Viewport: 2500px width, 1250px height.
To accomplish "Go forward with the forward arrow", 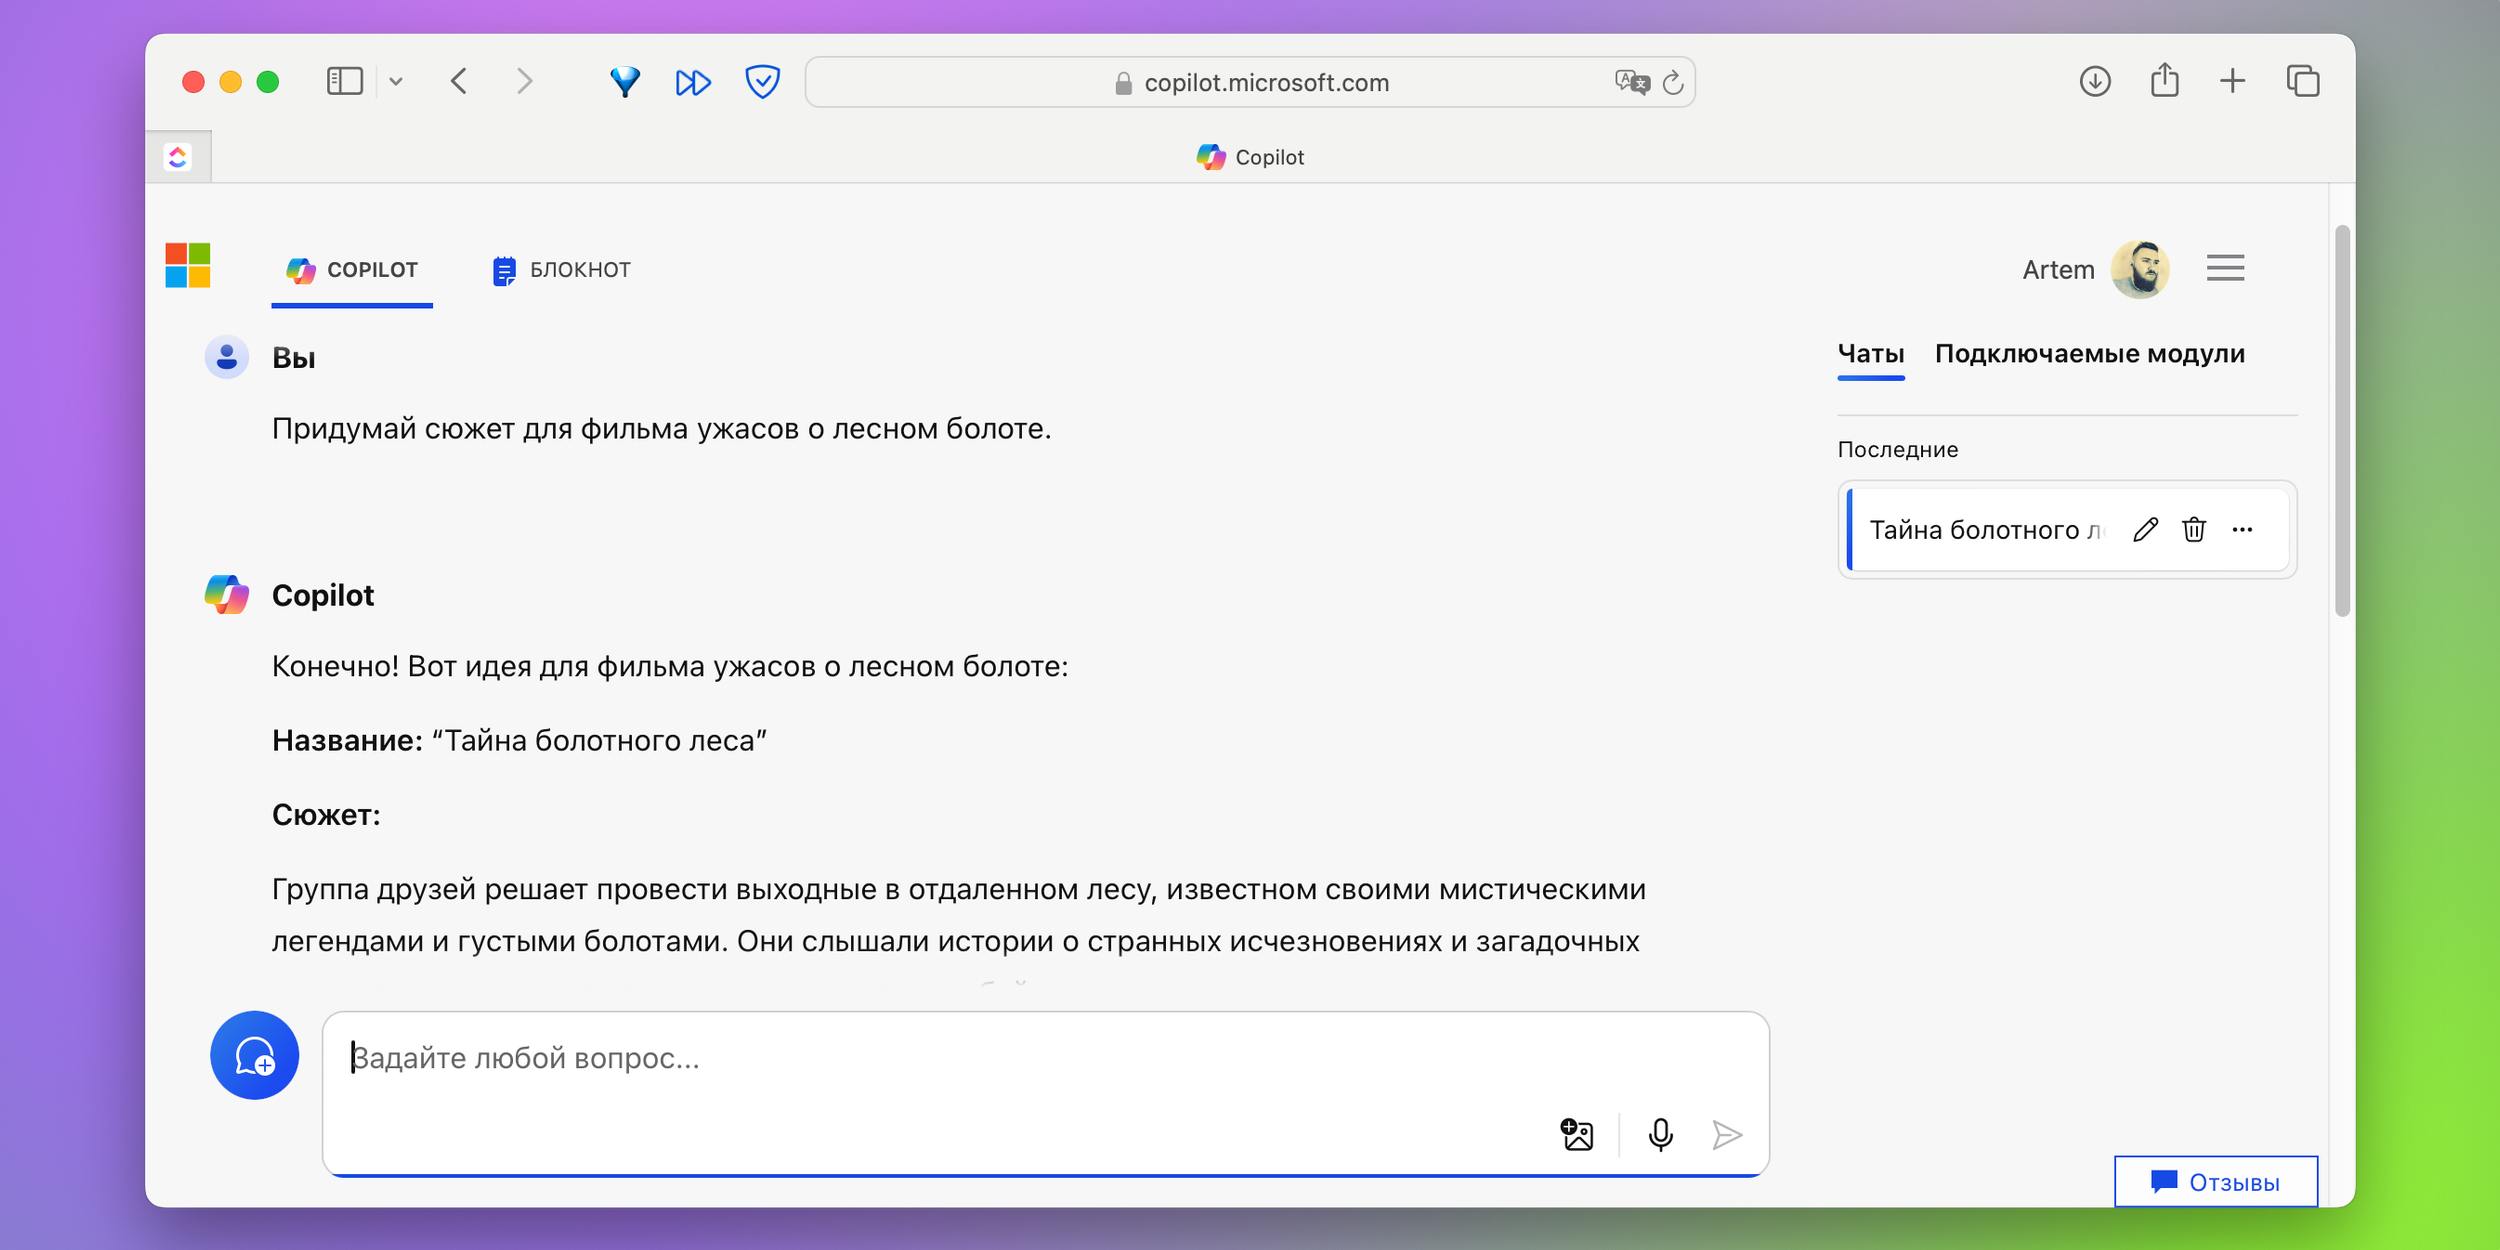I will point(524,81).
